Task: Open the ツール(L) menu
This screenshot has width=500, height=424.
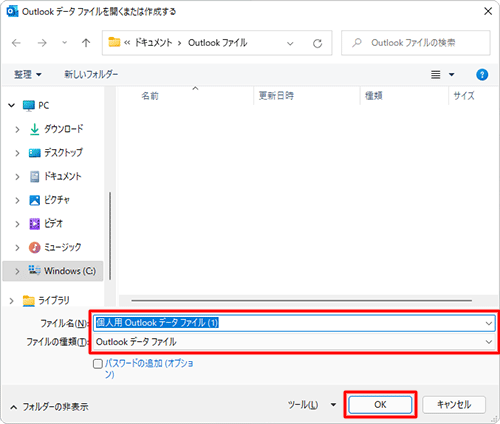Action: 312,405
